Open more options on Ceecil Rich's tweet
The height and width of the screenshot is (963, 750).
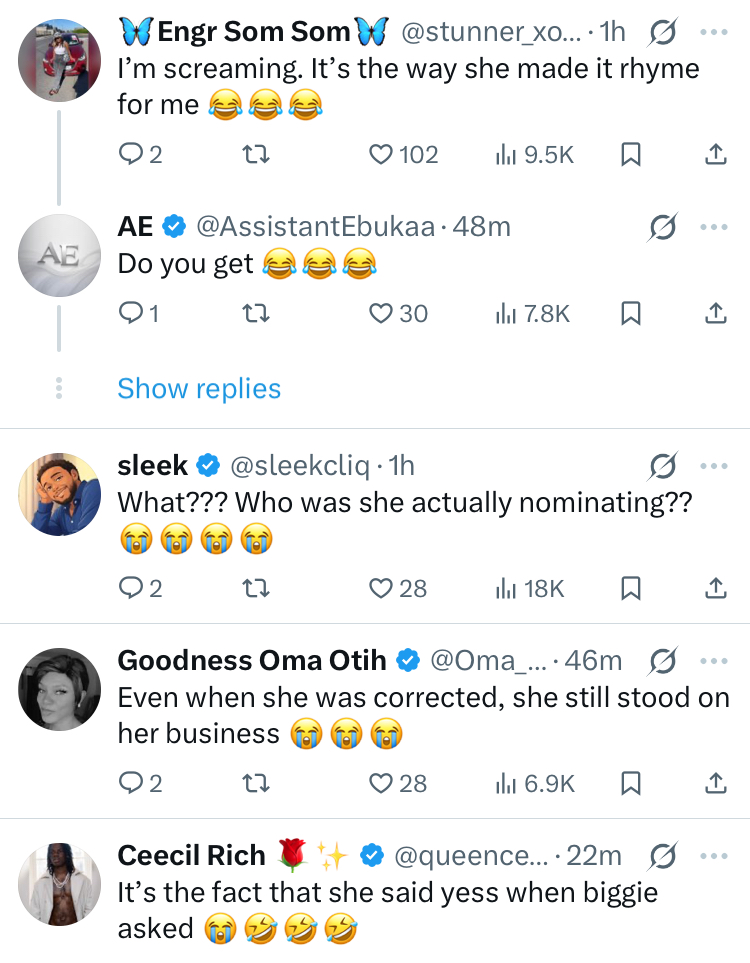click(714, 856)
